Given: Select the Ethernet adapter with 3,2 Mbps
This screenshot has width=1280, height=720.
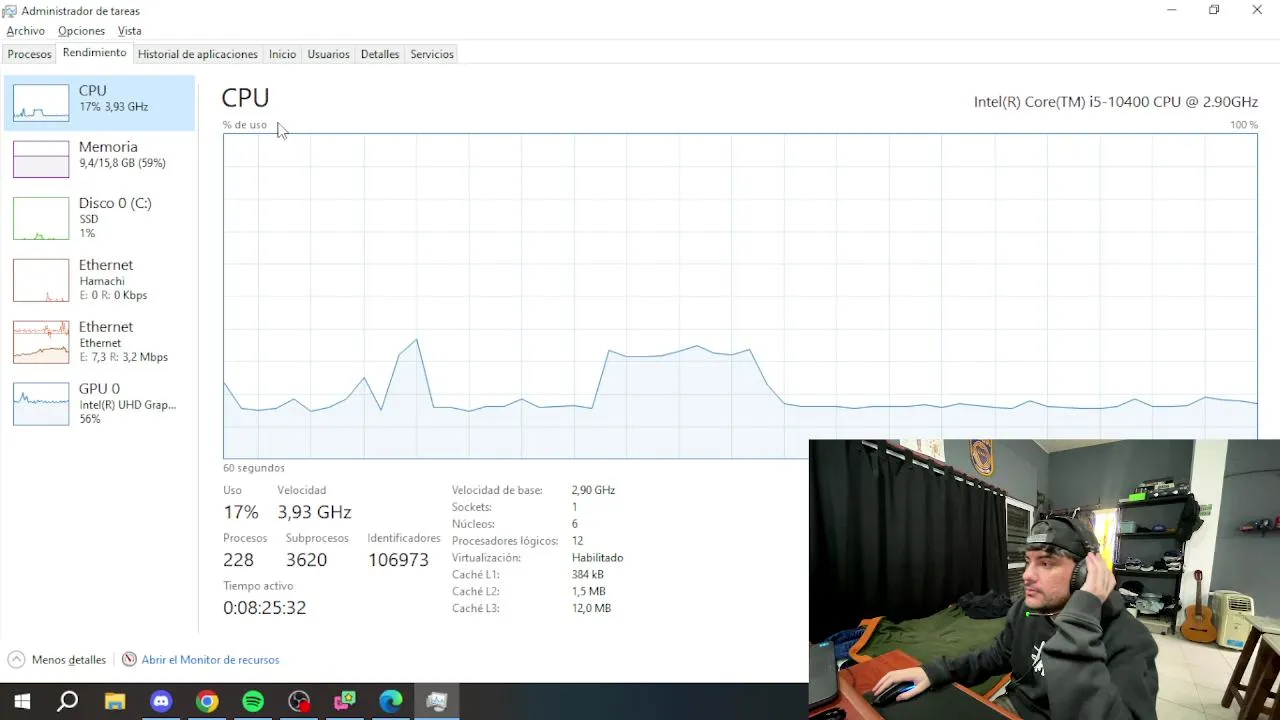Looking at the screenshot, I should [x=99, y=342].
